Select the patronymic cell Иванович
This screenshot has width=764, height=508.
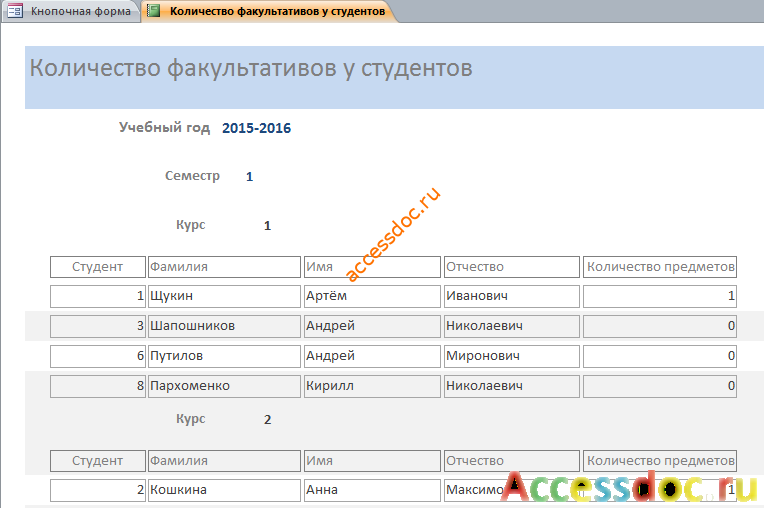[x=512, y=296]
